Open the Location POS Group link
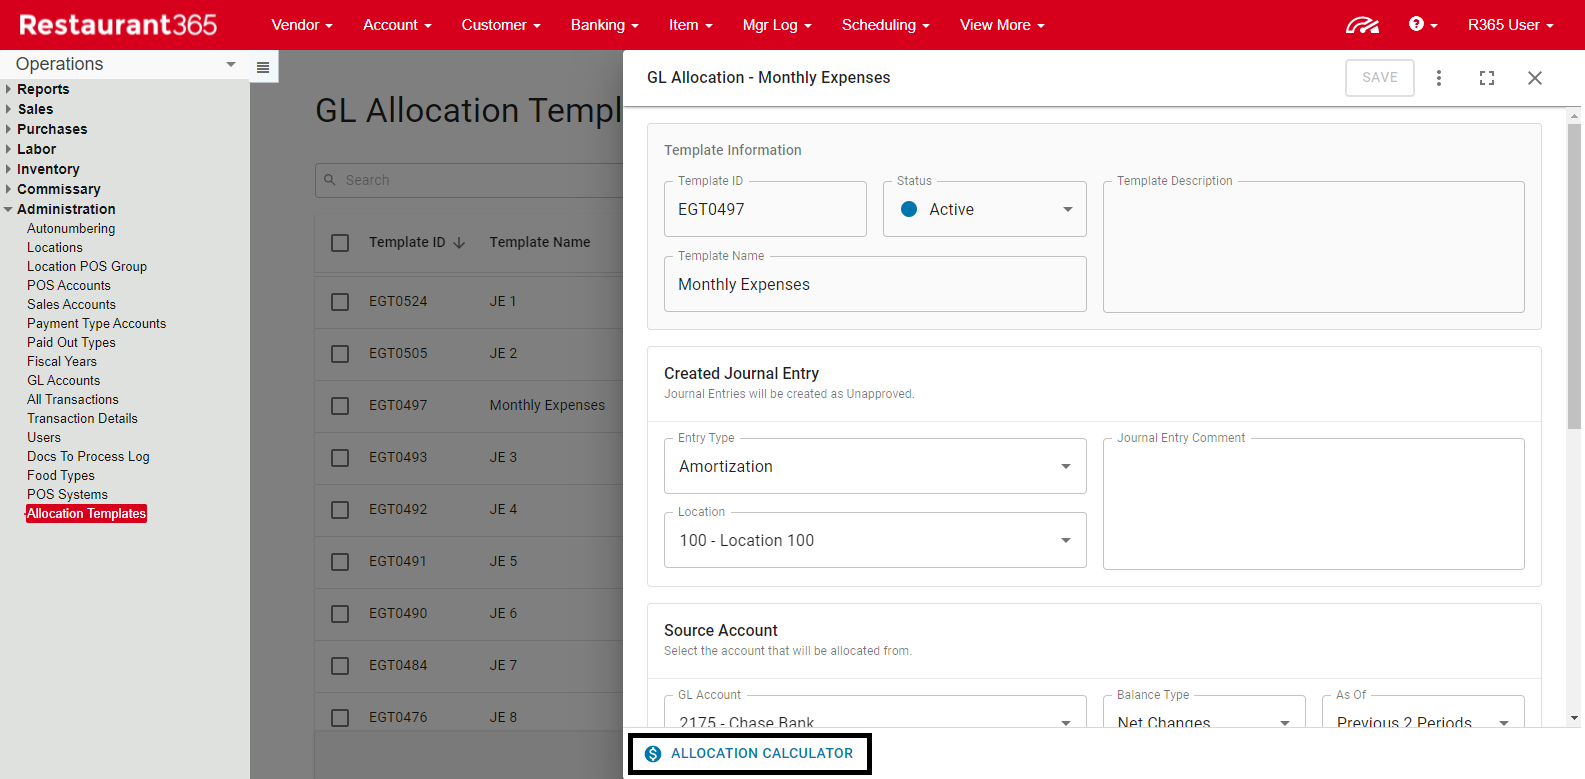 tap(87, 267)
